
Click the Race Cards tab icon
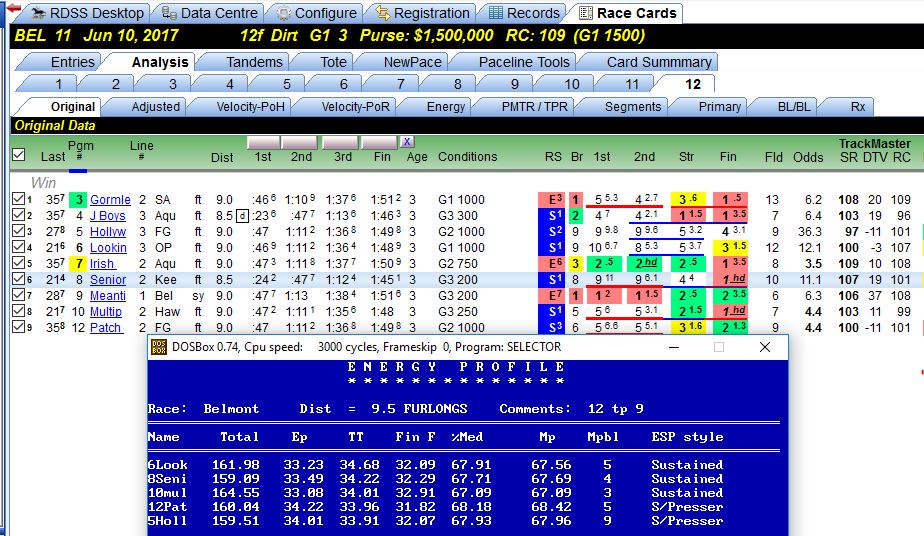tap(586, 13)
